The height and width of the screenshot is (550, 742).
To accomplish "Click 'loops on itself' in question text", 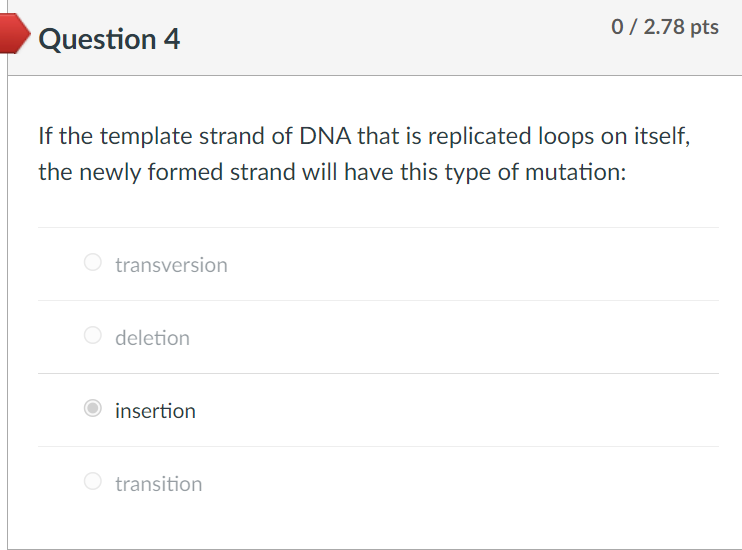I will [613, 136].
